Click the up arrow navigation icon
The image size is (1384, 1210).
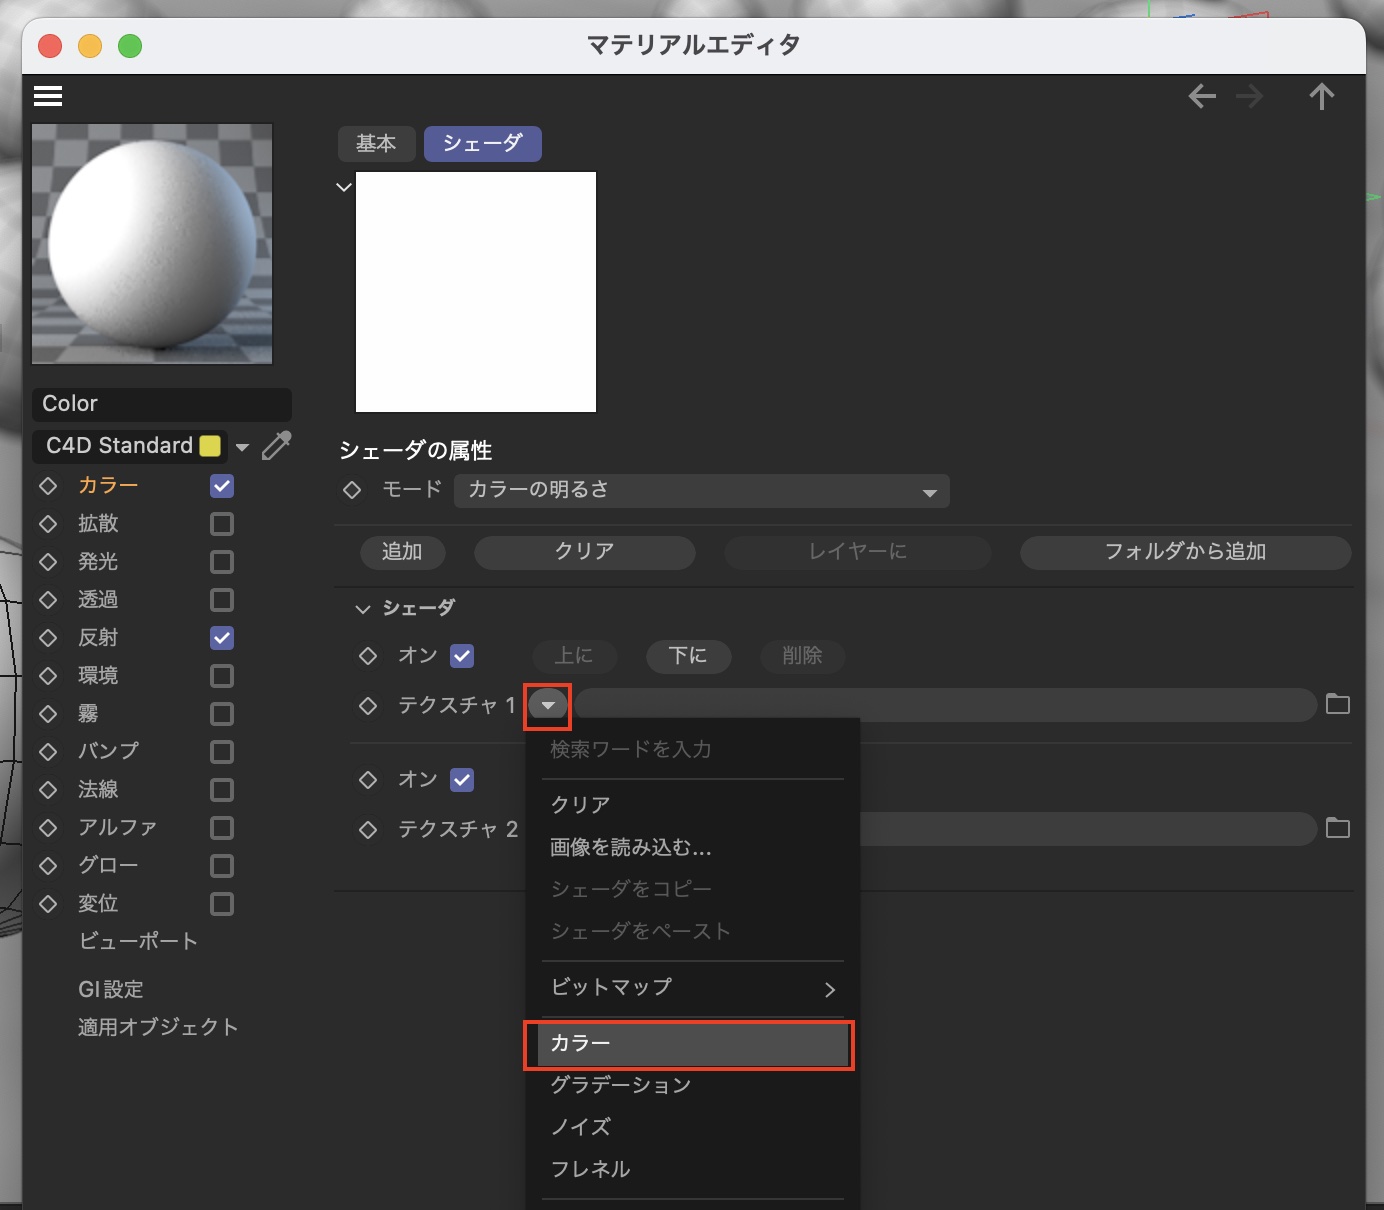tap(1321, 97)
